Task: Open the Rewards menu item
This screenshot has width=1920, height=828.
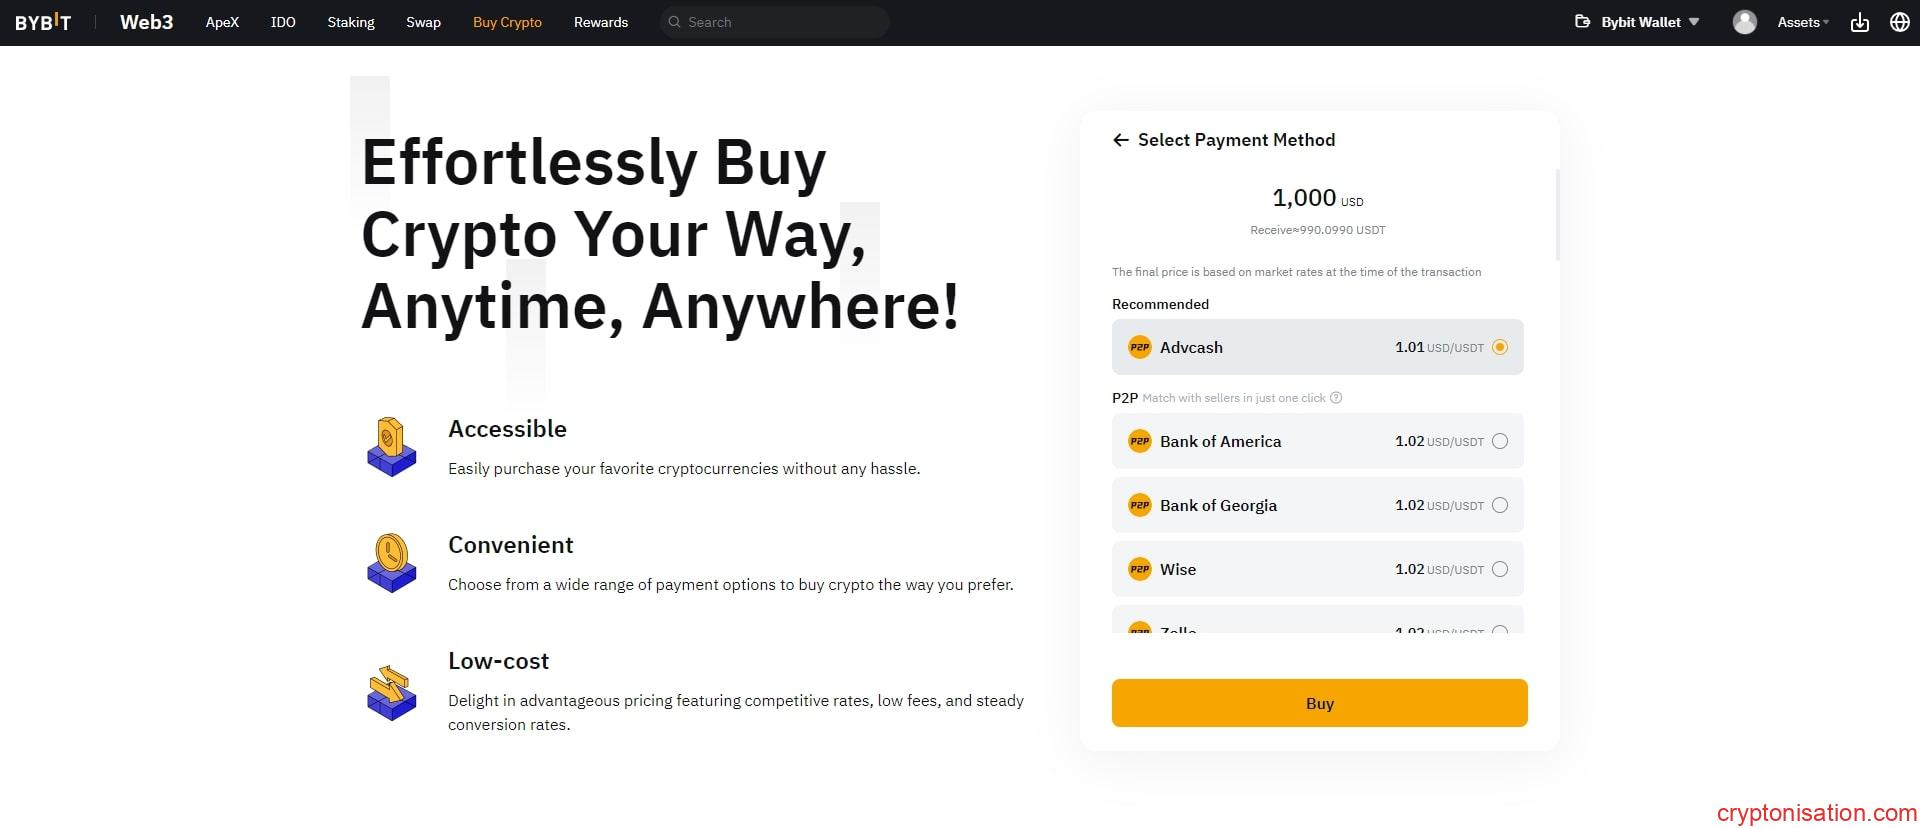Action: click(601, 22)
